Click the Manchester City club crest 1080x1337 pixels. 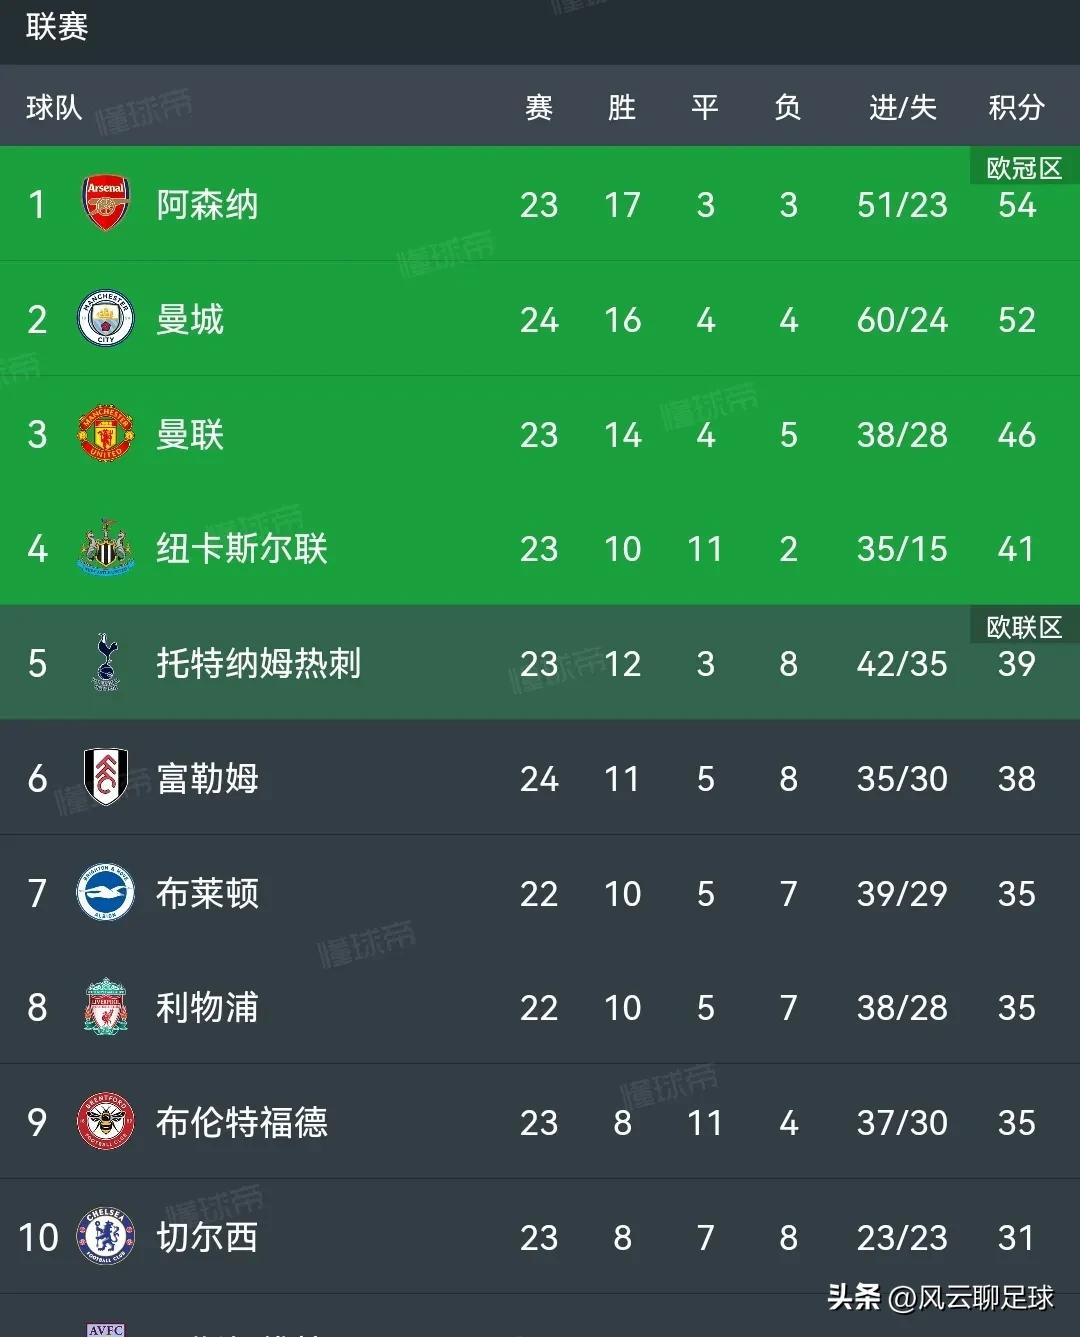tap(105, 319)
